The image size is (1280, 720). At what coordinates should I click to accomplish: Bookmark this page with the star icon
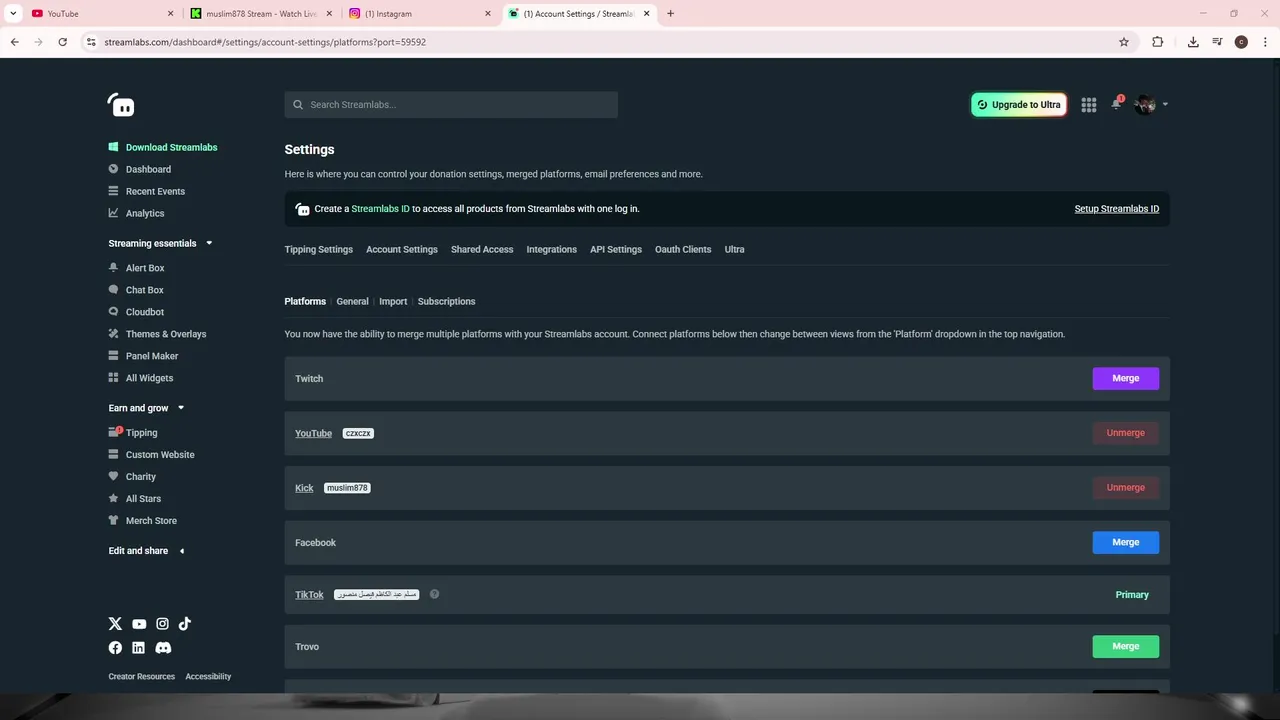(1124, 42)
